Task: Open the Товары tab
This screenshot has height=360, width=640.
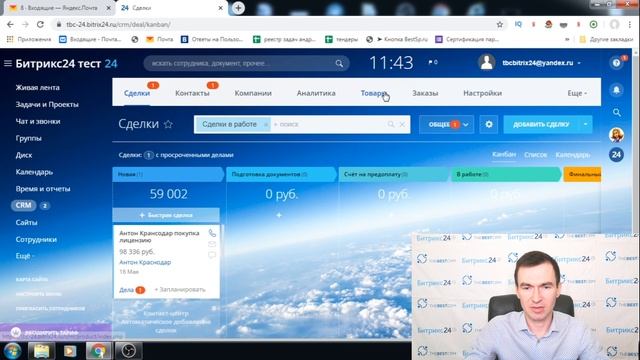Action: pos(373,93)
